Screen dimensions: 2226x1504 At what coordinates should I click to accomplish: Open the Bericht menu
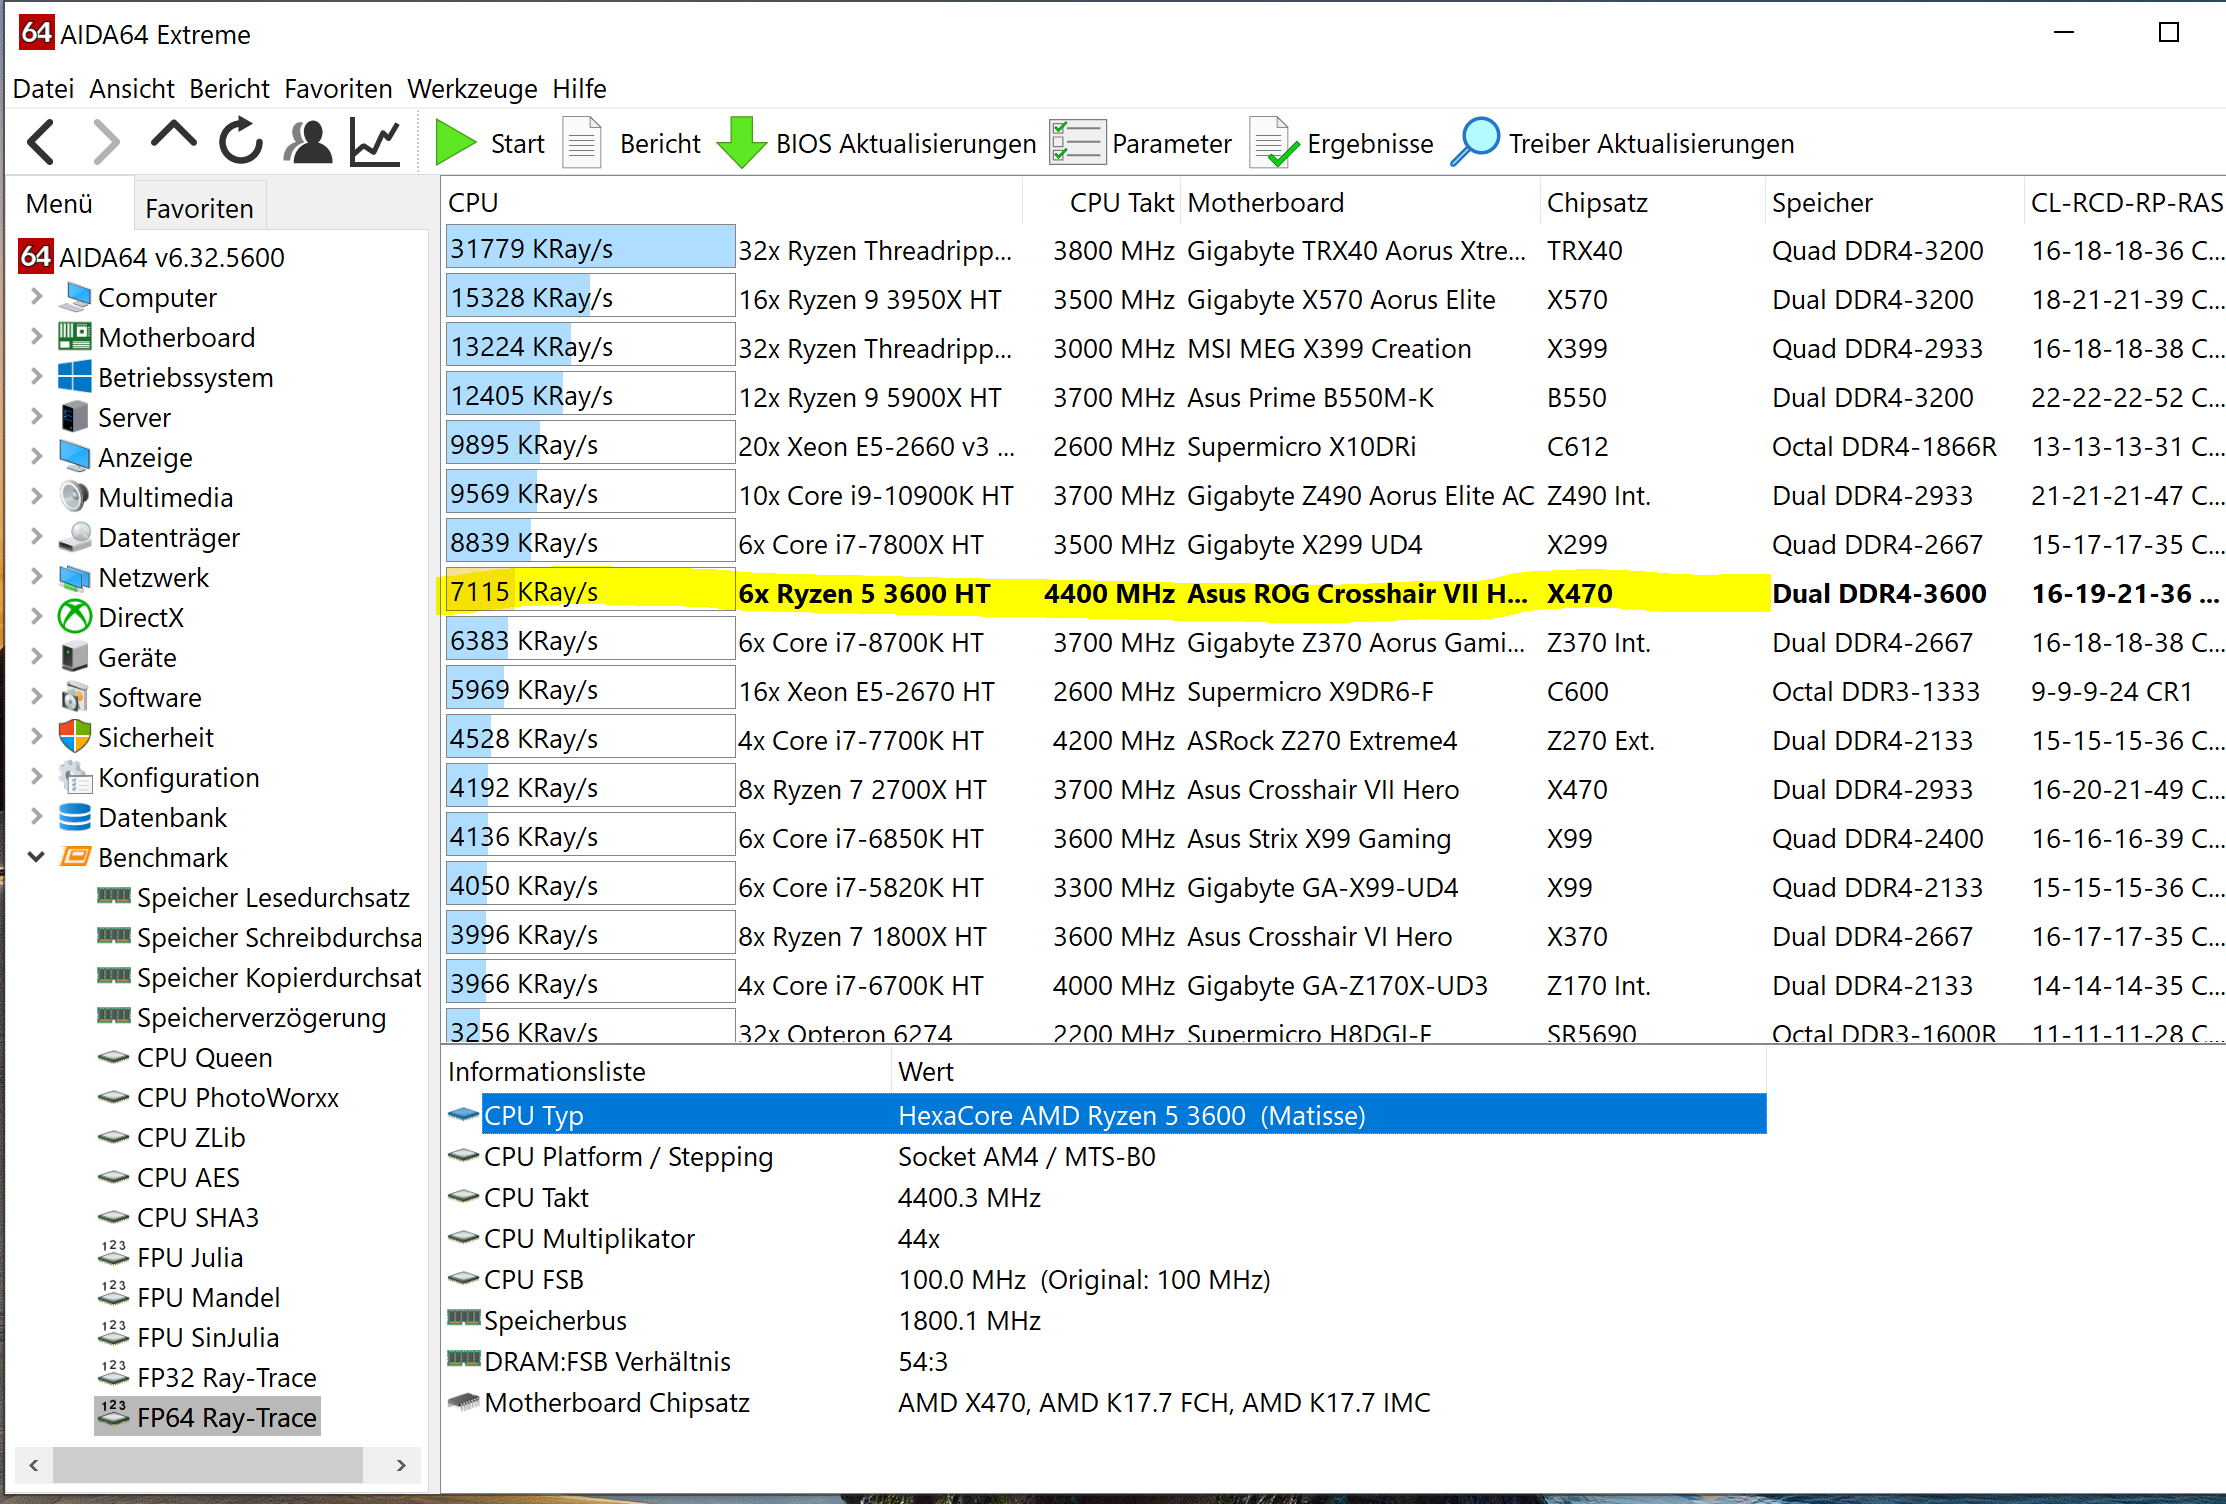pyautogui.click(x=229, y=88)
